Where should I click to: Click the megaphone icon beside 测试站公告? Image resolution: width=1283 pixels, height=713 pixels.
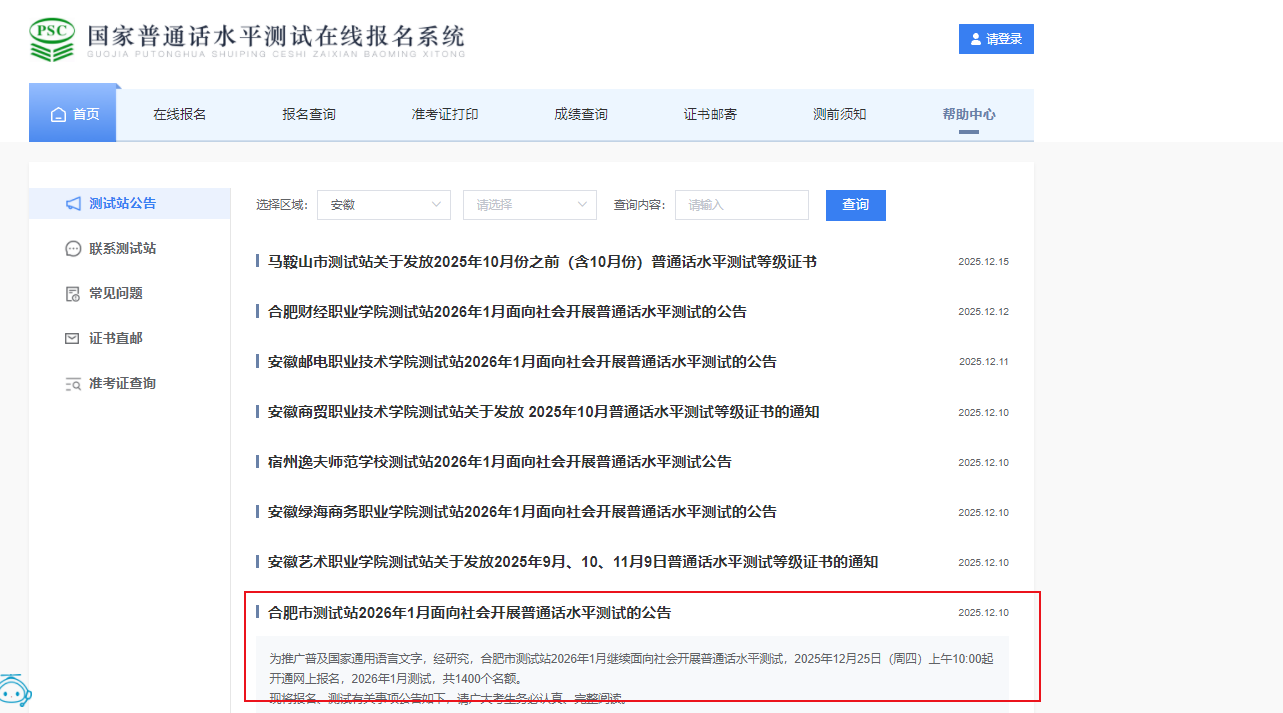[73, 204]
